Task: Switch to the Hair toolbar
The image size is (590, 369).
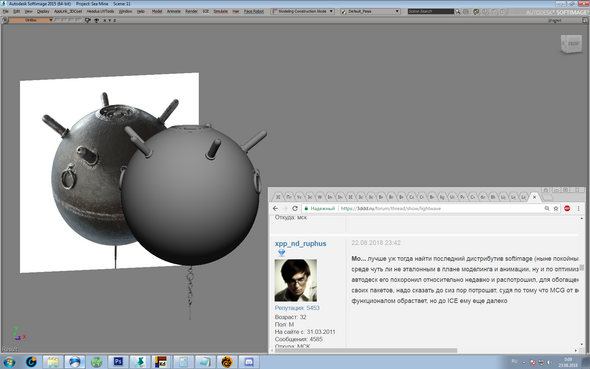Action: 236,12
